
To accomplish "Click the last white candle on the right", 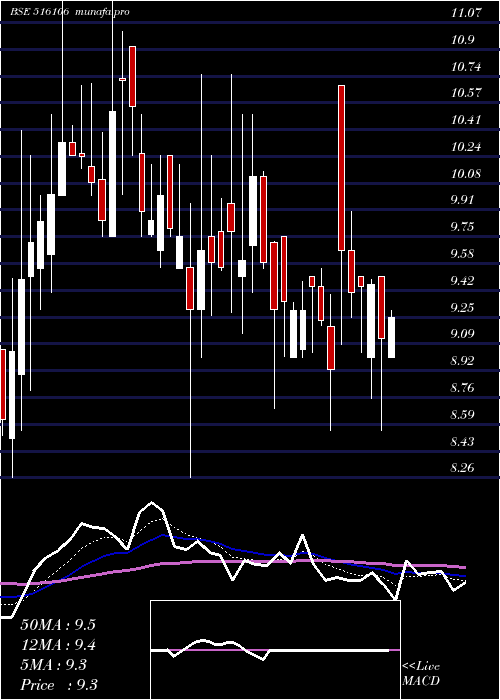I will 392,338.
